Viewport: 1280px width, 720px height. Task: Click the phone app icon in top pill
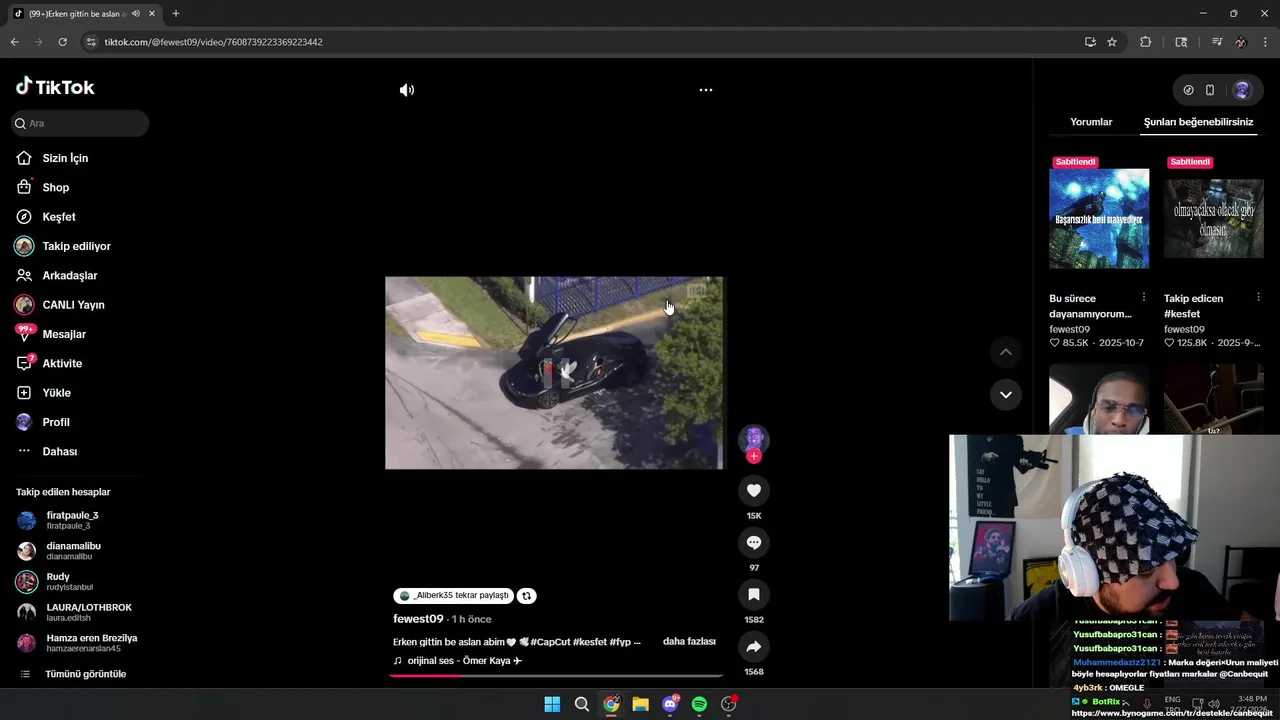(1210, 90)
